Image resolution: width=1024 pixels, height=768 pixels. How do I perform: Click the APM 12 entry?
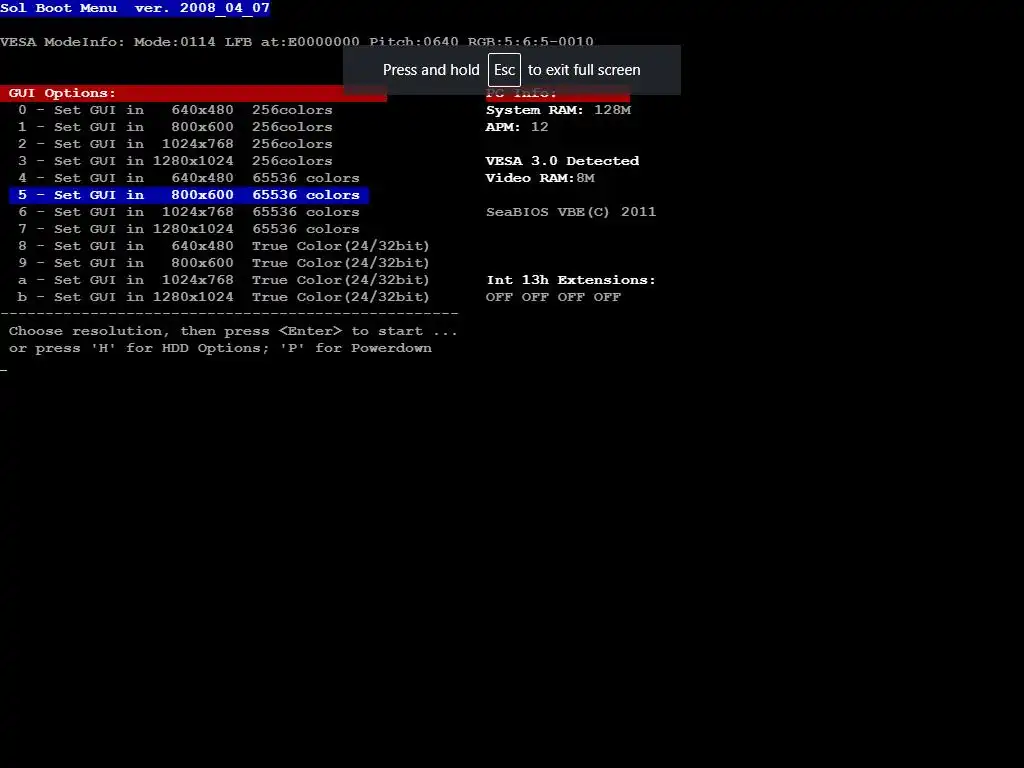(517, 127)
